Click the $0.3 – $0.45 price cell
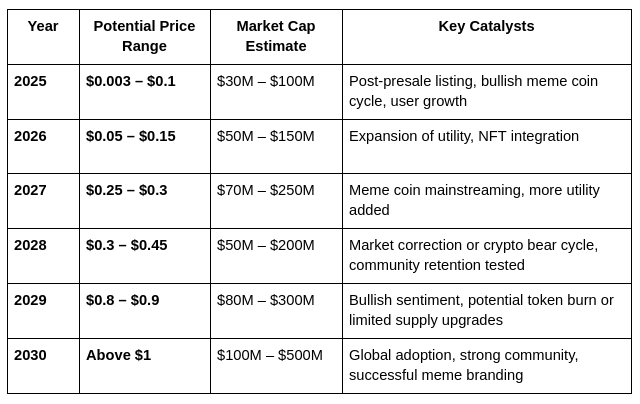This screenshot has width=640, height=404. 127,245
